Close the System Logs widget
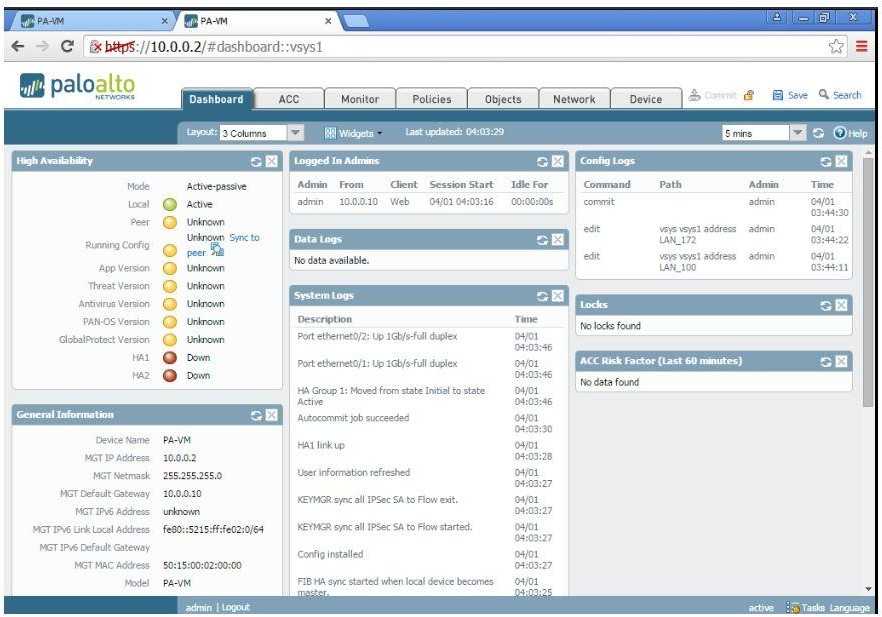 click(x=557, y=296)
